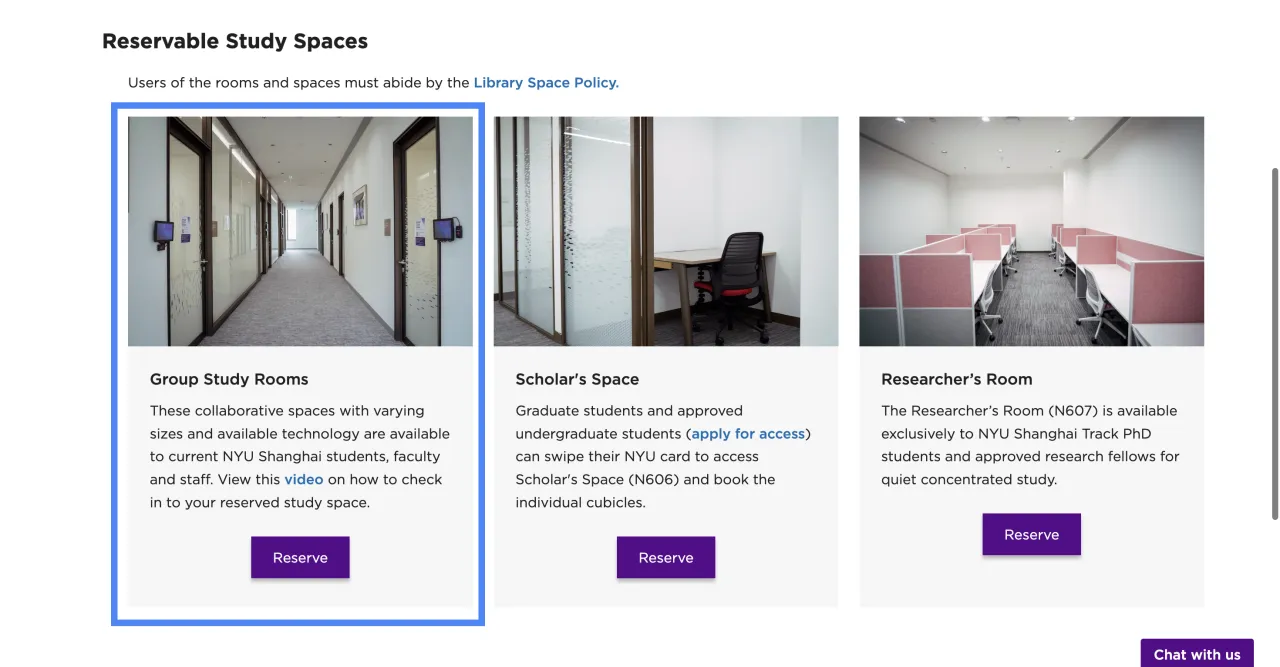Click the office chair in the Scholar's Space photo
This screenshot has width=1280, height=667.
738,273
